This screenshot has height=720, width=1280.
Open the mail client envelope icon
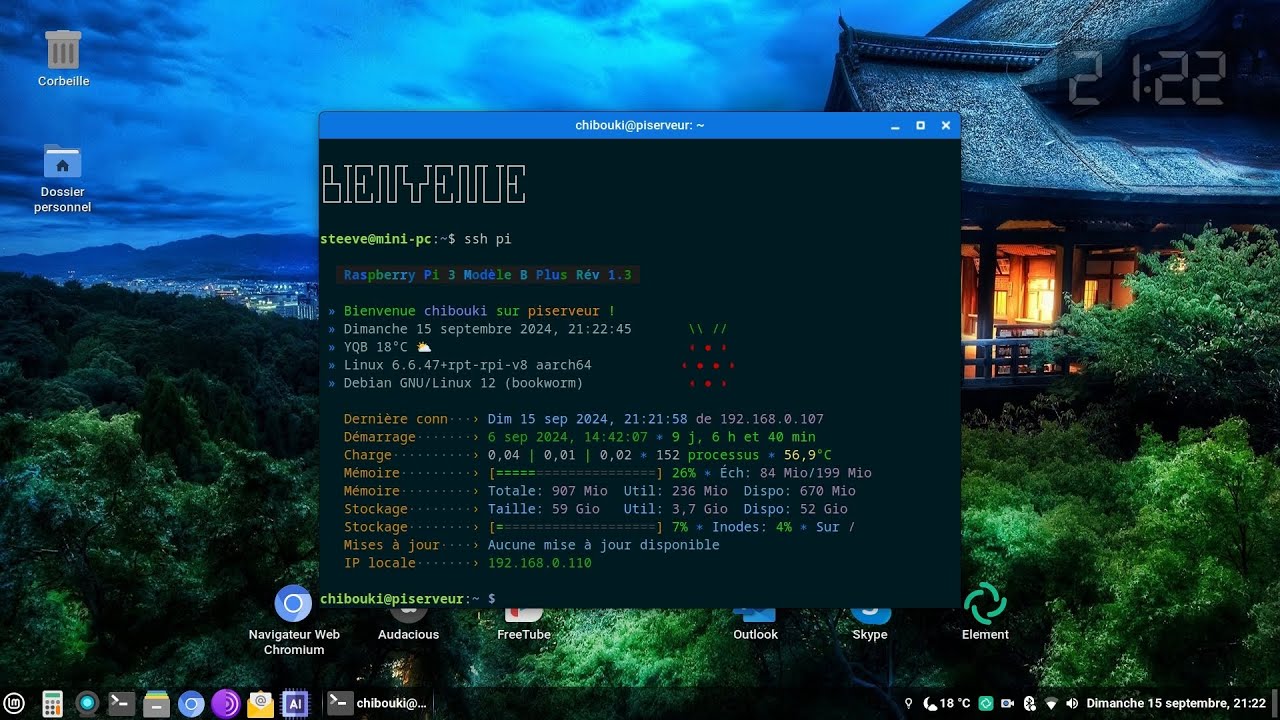click(260, 704)
